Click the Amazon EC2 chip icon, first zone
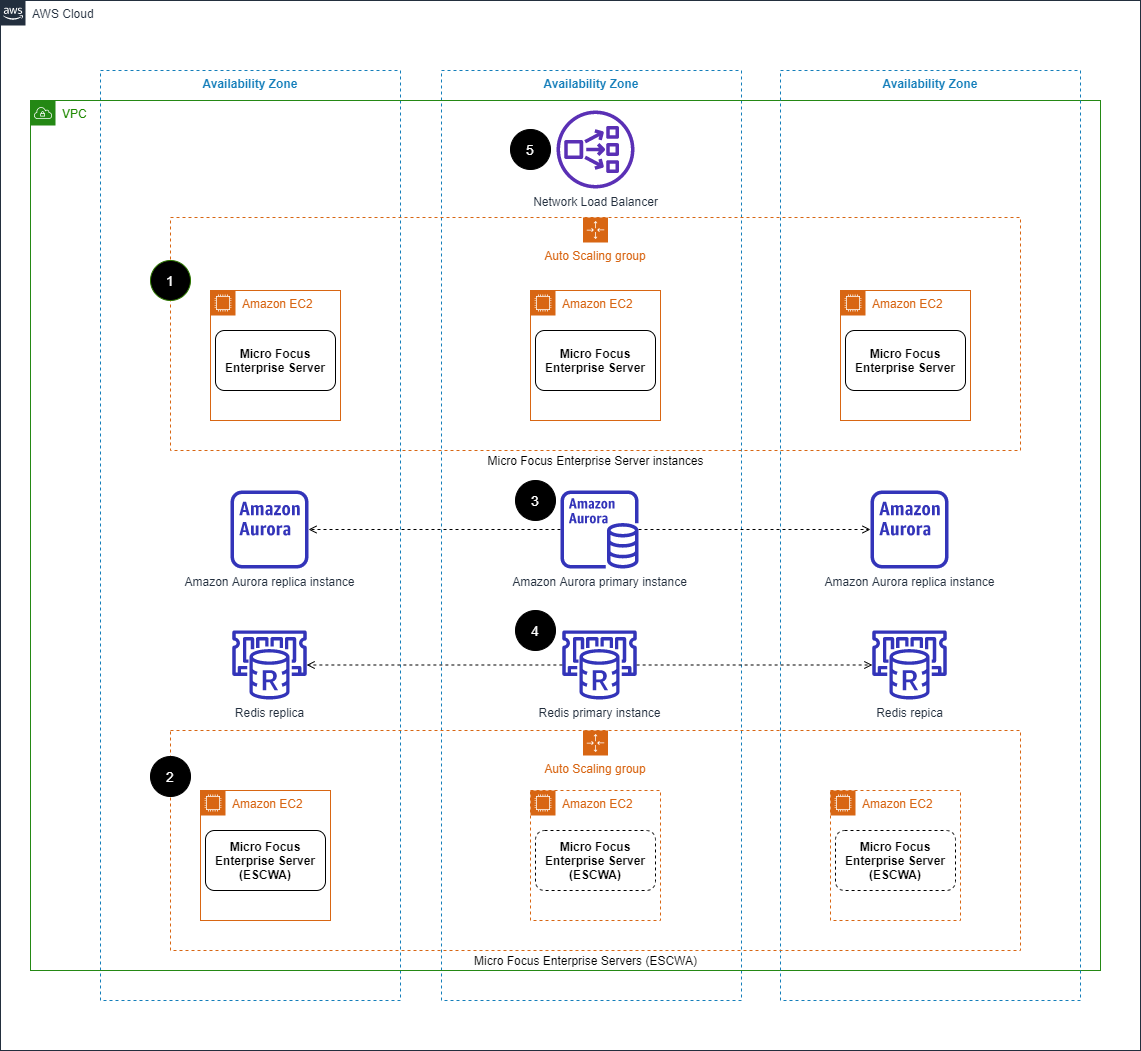1141x1051 pixels. point(222,303)
